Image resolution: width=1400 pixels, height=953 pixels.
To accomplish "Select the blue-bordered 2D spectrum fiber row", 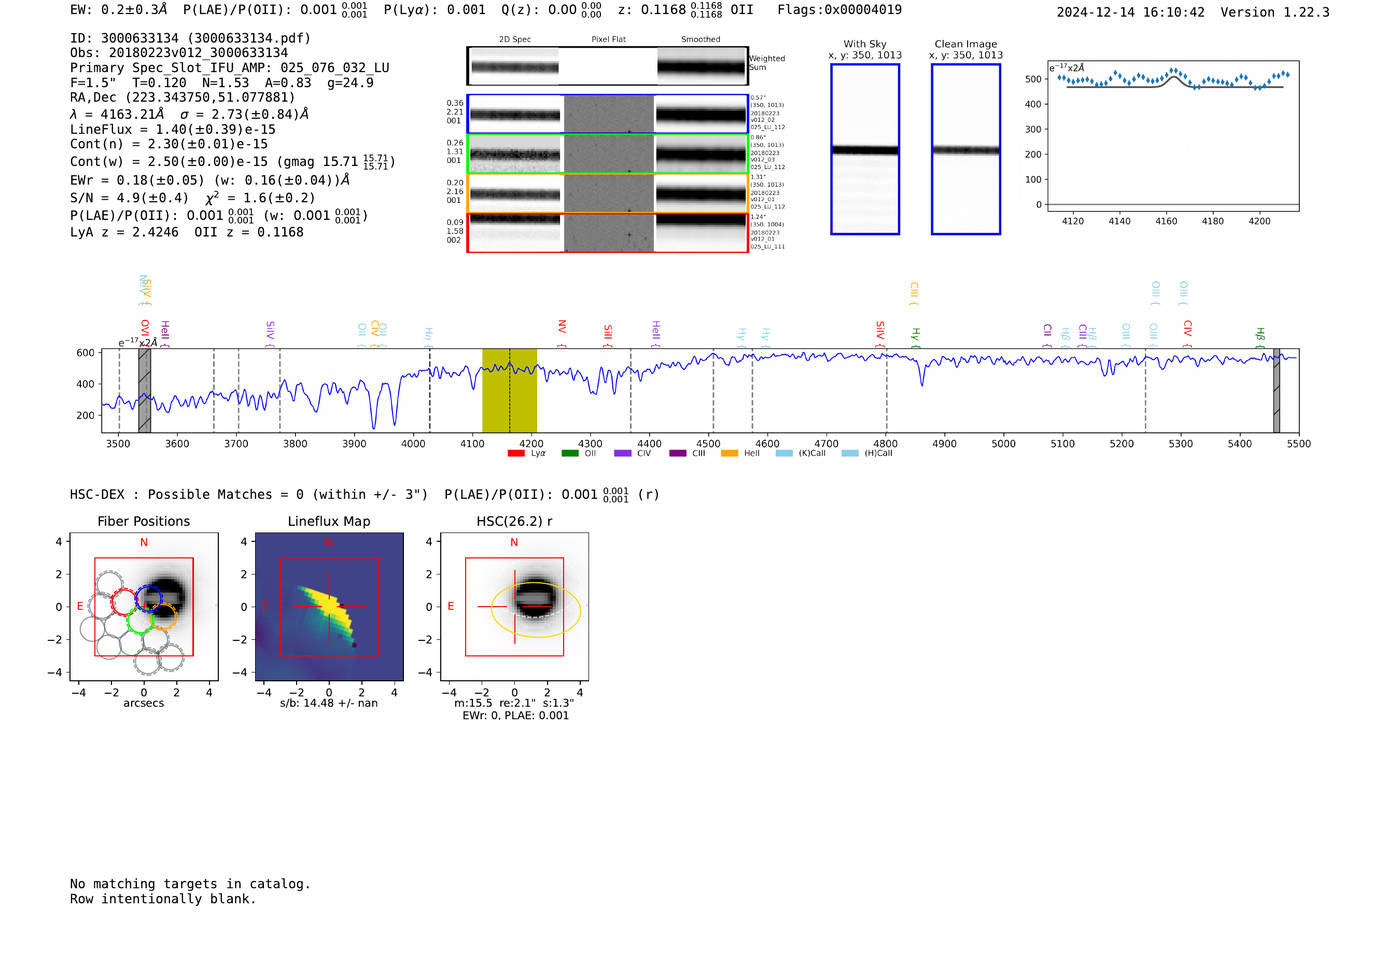I will tap(607, 114).
